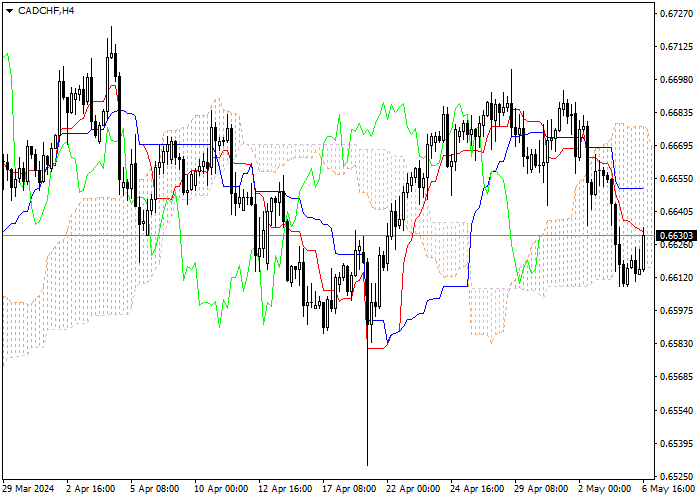Select the current price label 0.66303
The width and height of the screenshot is (700, 500).
coord(676,235)
